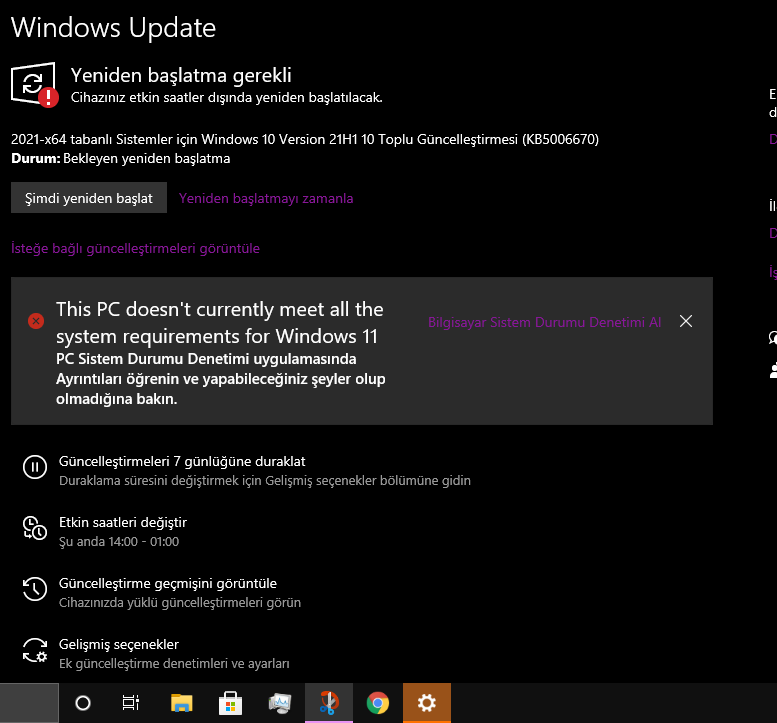Open the performance monitor app on taskbar

click(x=279, y=703)
